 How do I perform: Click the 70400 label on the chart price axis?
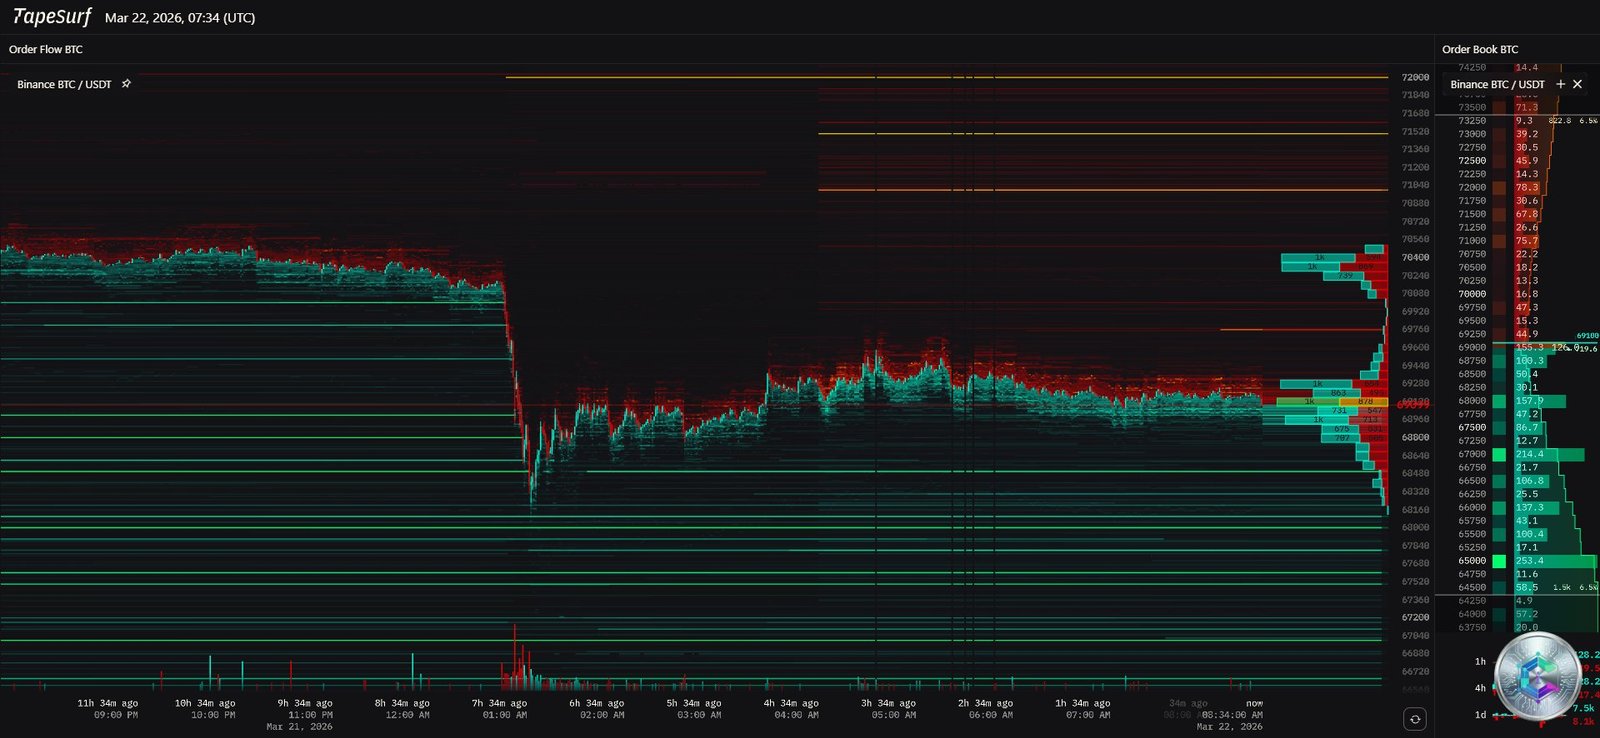point(1415,257)
